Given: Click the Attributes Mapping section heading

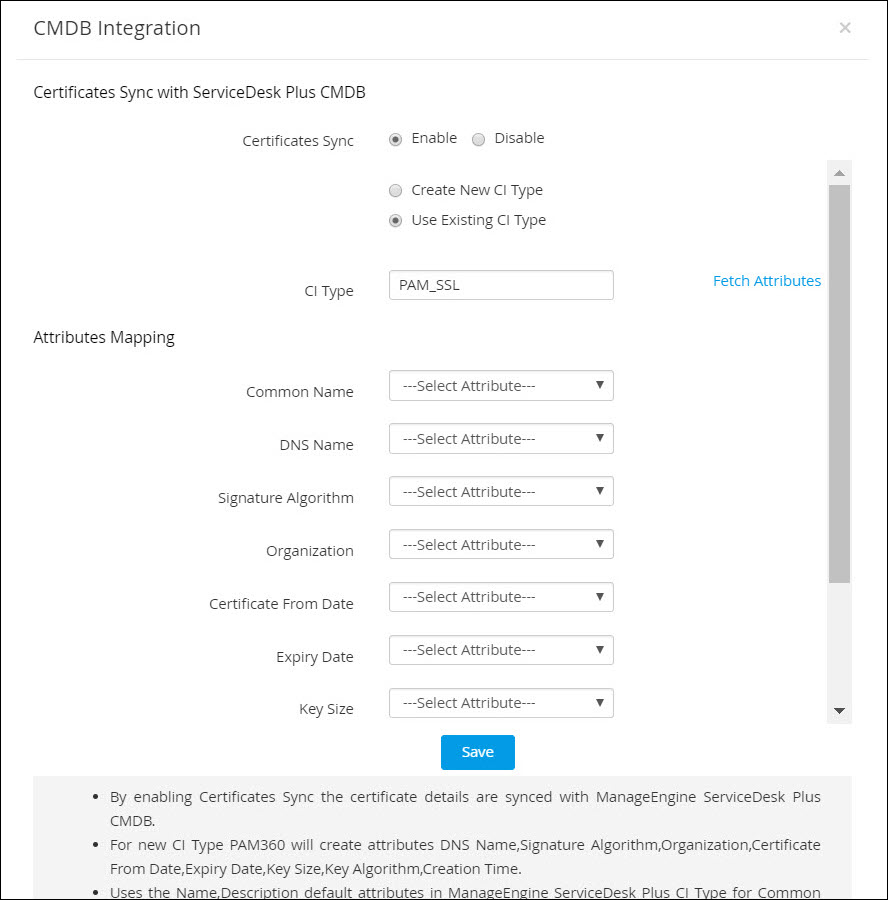Looking at the screenshot, I should click(104, 337).
